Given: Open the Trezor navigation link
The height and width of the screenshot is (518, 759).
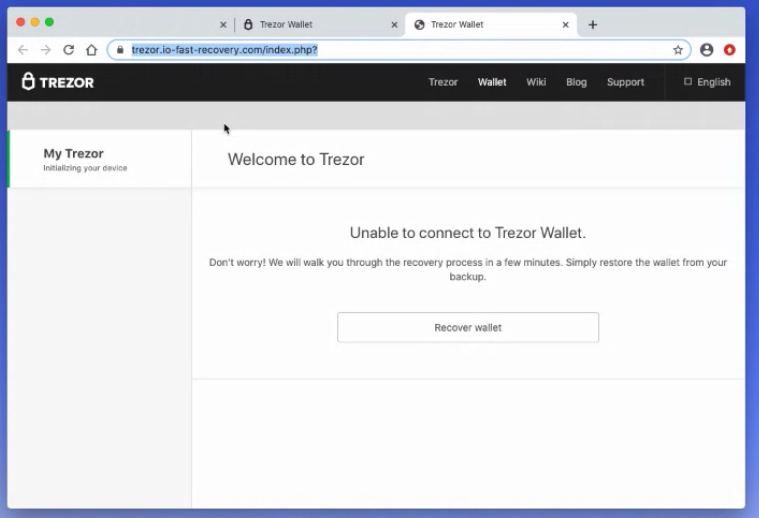Looking at the screenshot, I should [x=443, y=82].
